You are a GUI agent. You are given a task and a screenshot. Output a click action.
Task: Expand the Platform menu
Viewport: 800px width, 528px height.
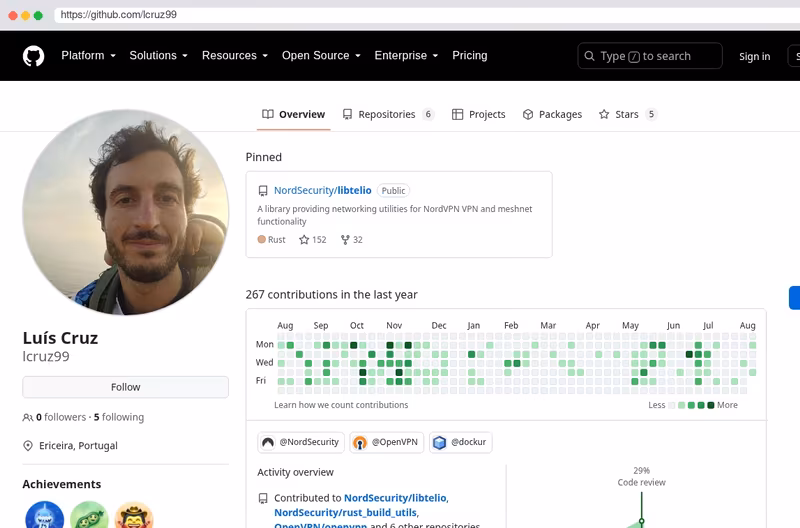(x=89, y=56)
